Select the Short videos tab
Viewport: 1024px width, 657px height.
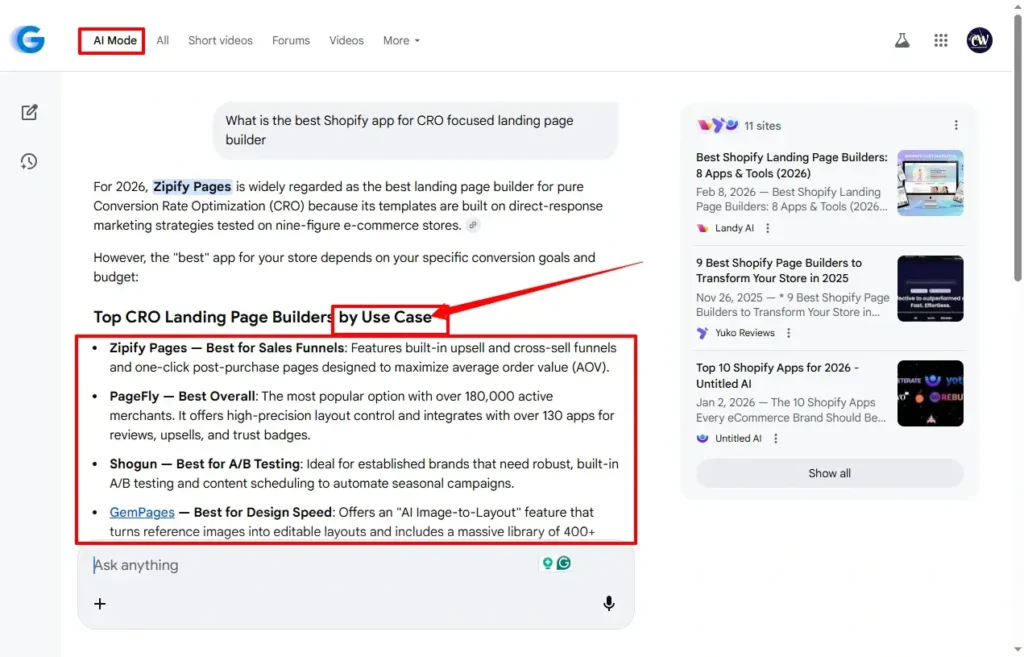(x=220, y=40)
